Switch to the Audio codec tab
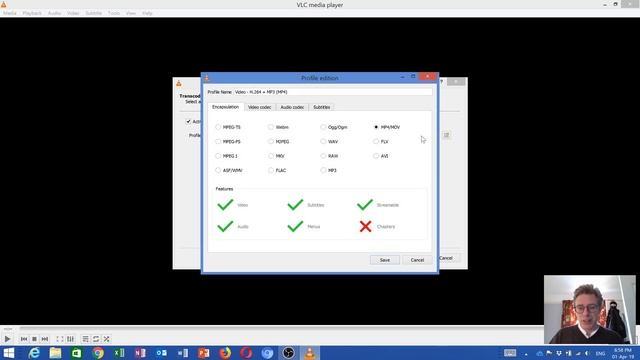The width and height of the screenshot is (640, 360). 292,107
